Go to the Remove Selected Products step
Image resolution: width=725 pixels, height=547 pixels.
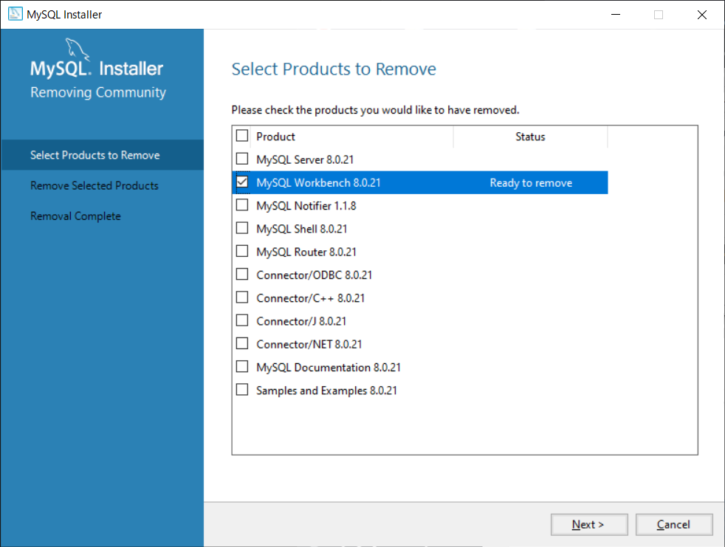pos(94,186)
